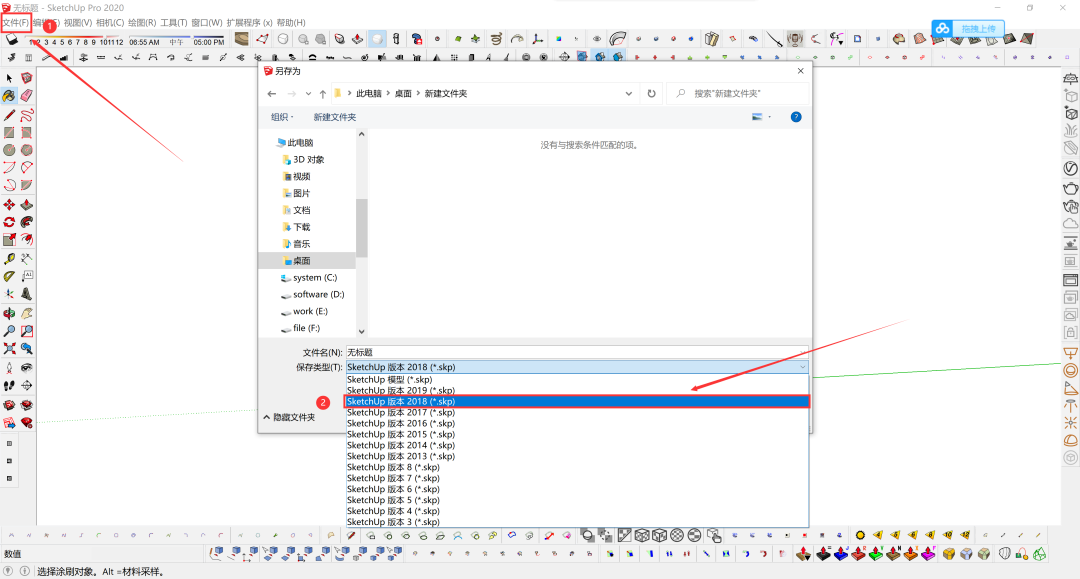Open the view options dropdown arrow
The image size is (1080, 579).
tap(769, 117)
